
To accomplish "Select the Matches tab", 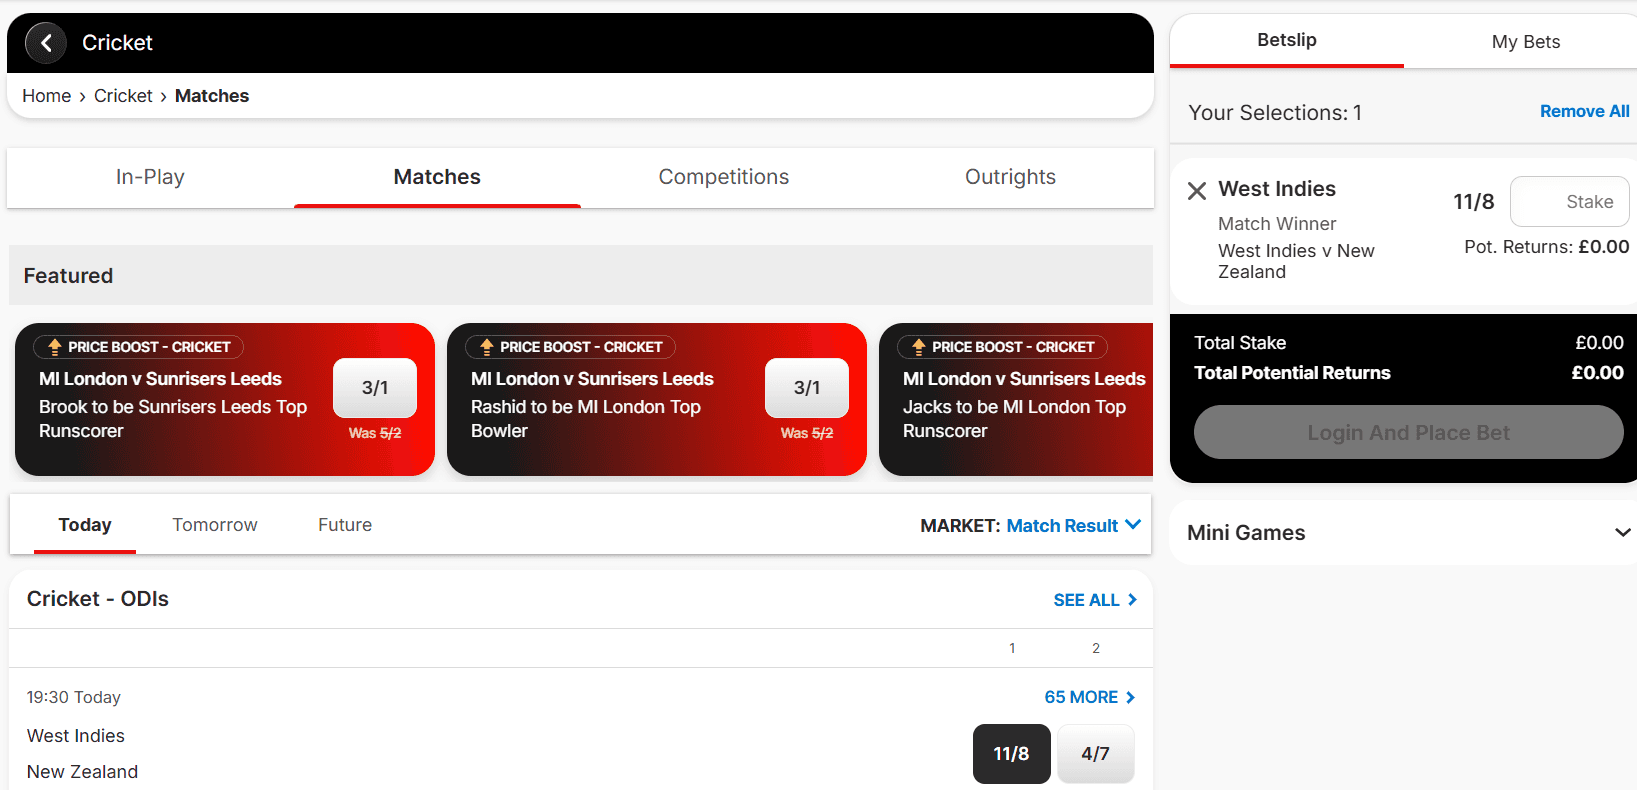I will 437,177.
